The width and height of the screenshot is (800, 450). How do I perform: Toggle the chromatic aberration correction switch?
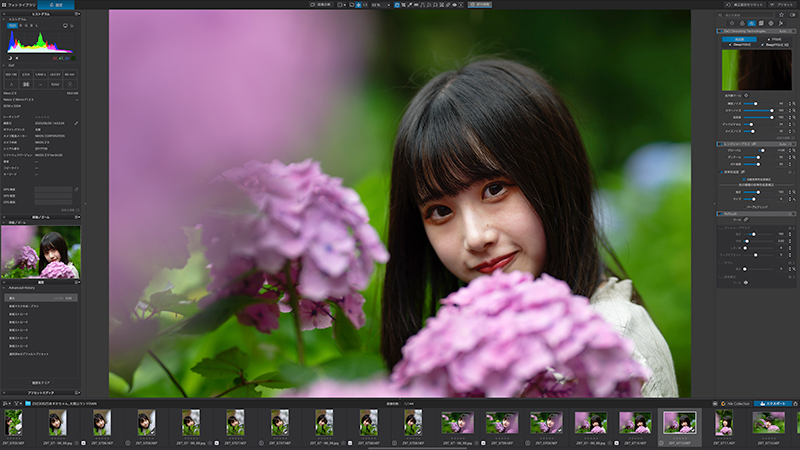point(721,172)
